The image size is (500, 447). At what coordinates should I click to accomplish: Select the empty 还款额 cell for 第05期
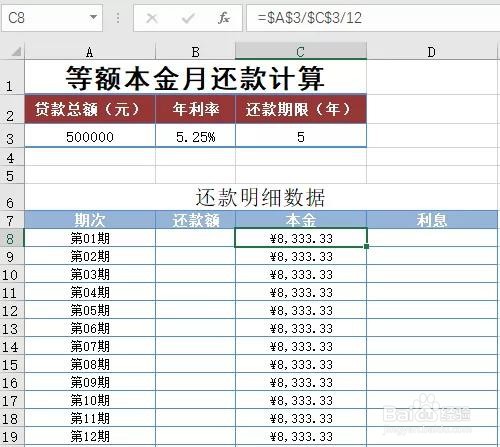195,310
